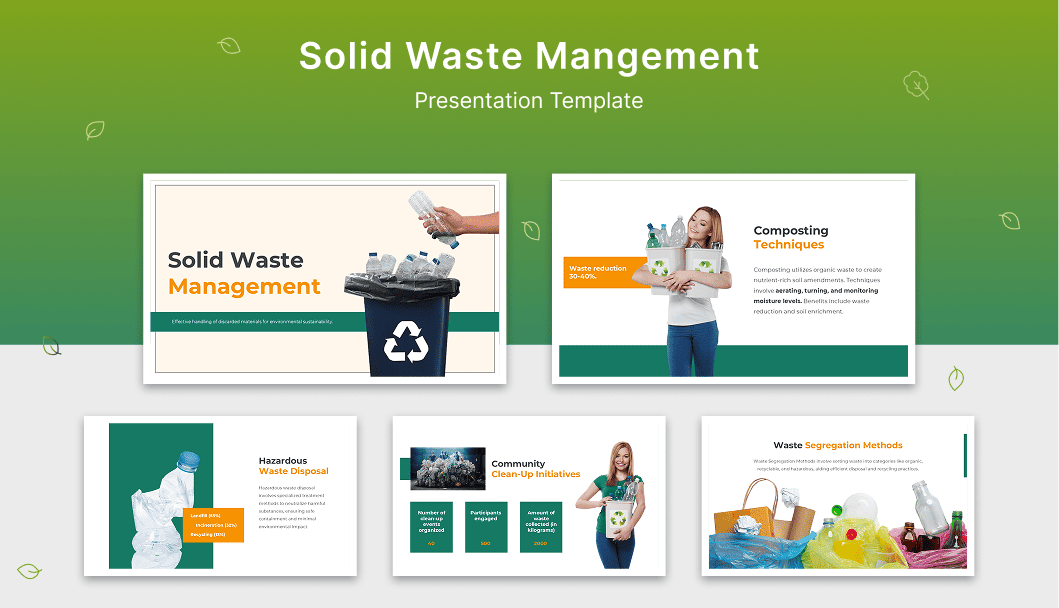Viewport: 1059px width, 608px height.
Task: Click the leaf outline above the word Template
Action: pos(229,46)
